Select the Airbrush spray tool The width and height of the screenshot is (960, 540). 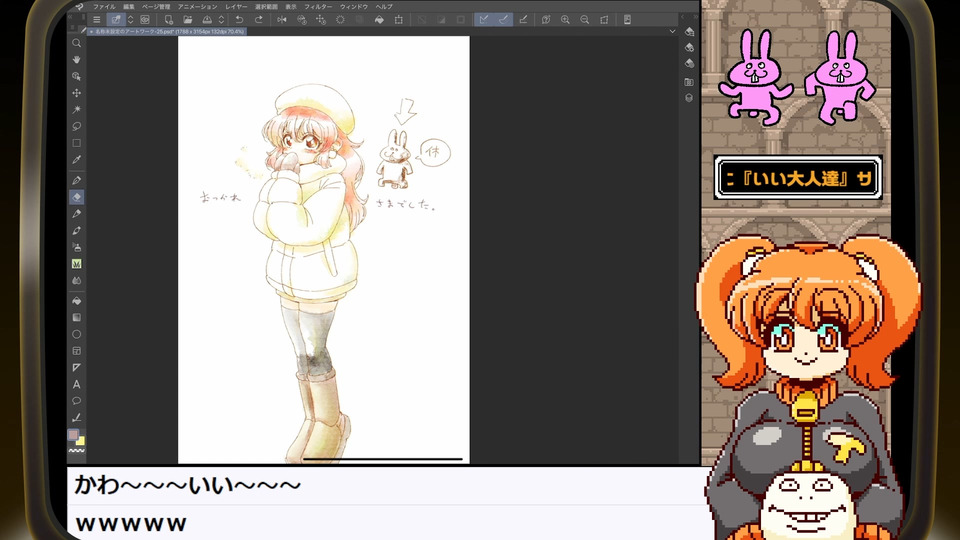77,247
